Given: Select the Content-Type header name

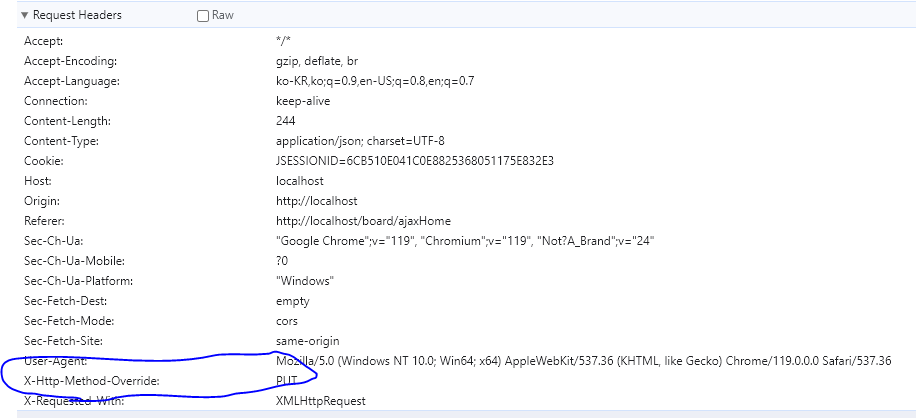Looking at the screenshot, I should tap(61, 141).
